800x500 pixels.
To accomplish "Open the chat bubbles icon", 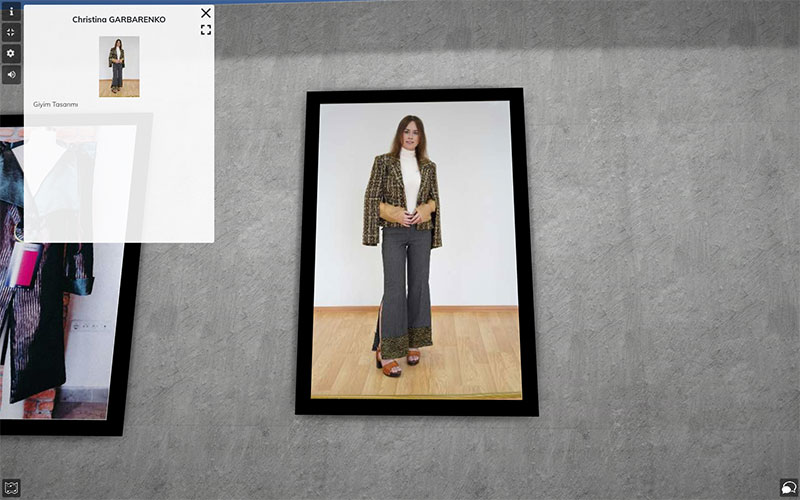I will [789, 488].
